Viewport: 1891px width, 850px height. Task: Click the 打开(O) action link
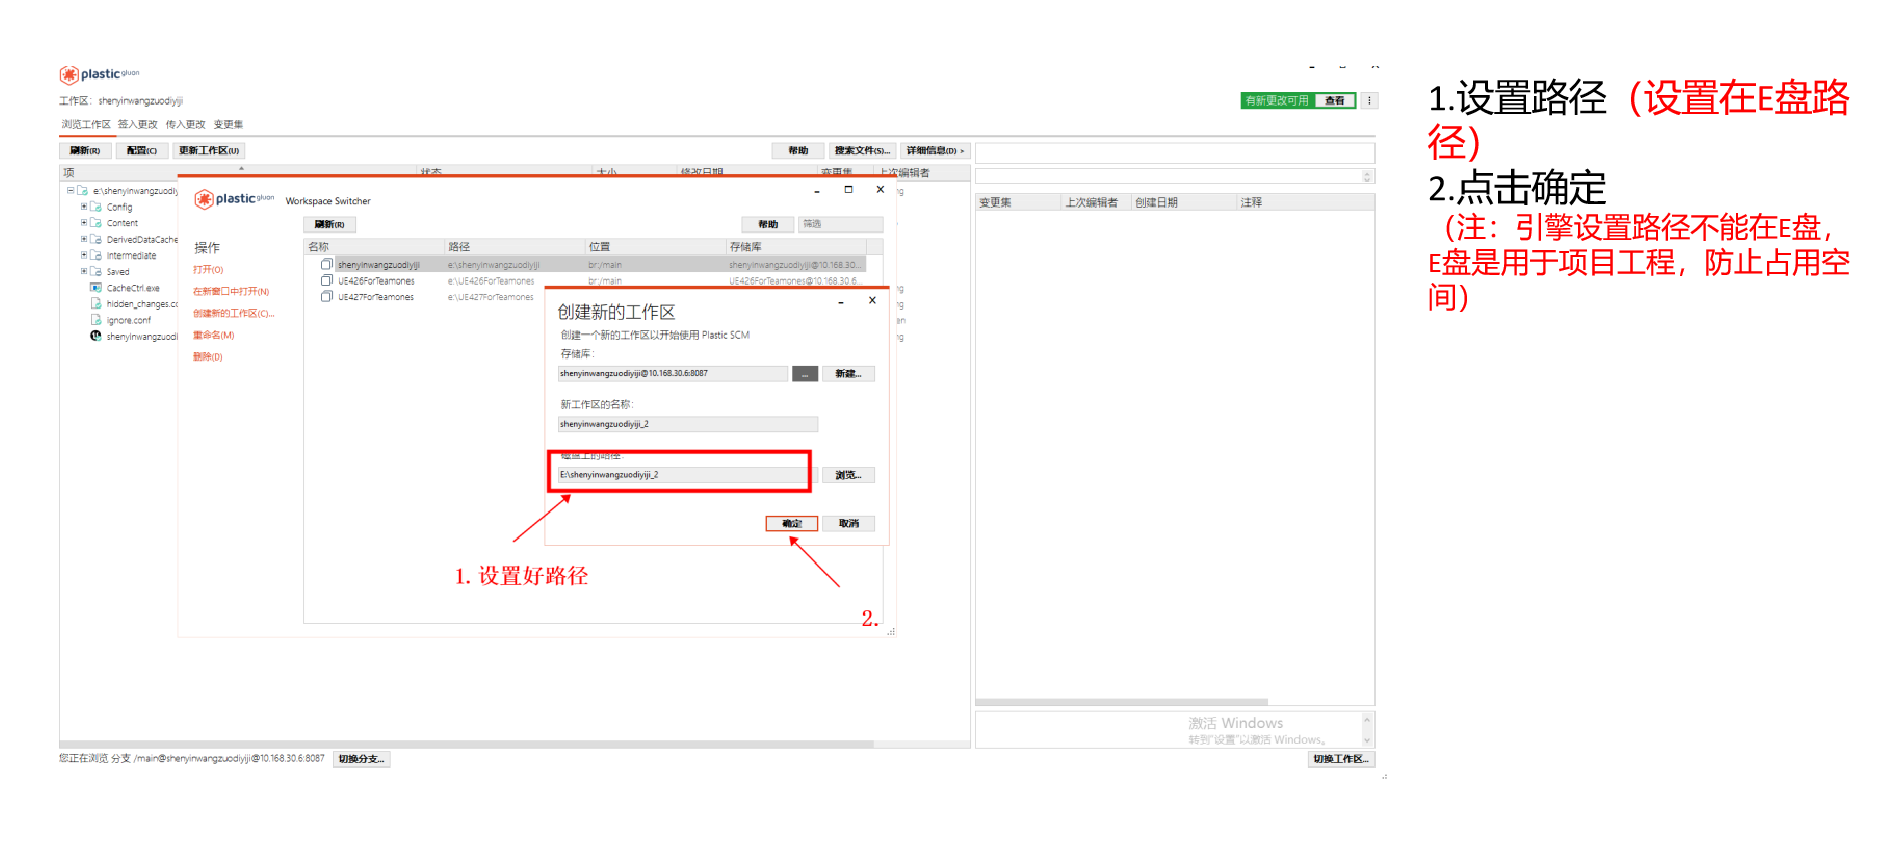coord(208,270)
